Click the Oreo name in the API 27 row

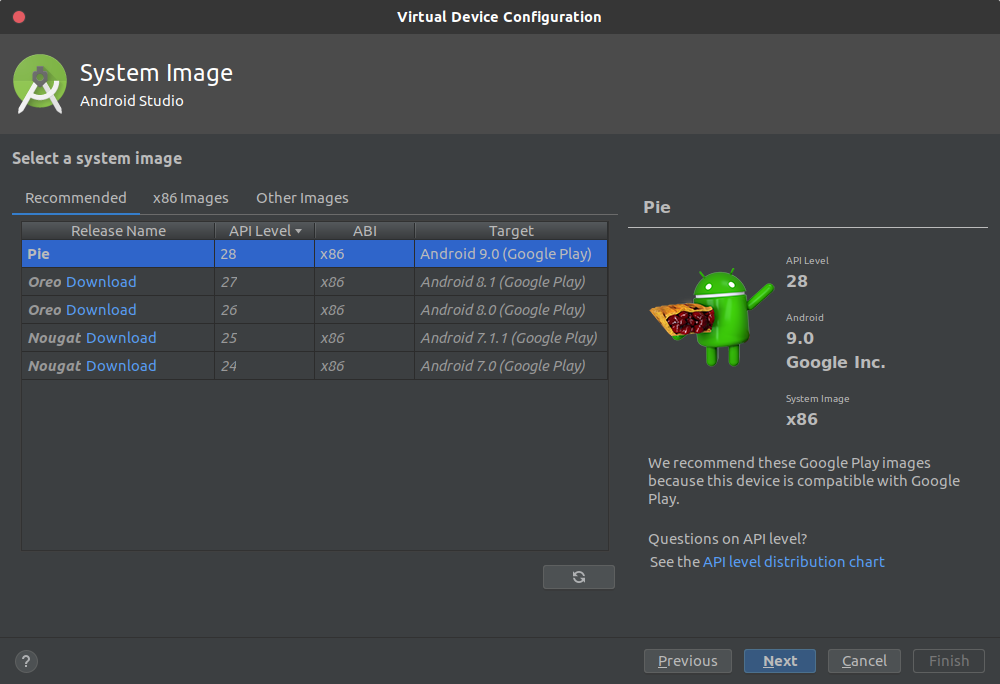[x=45, y=282]
